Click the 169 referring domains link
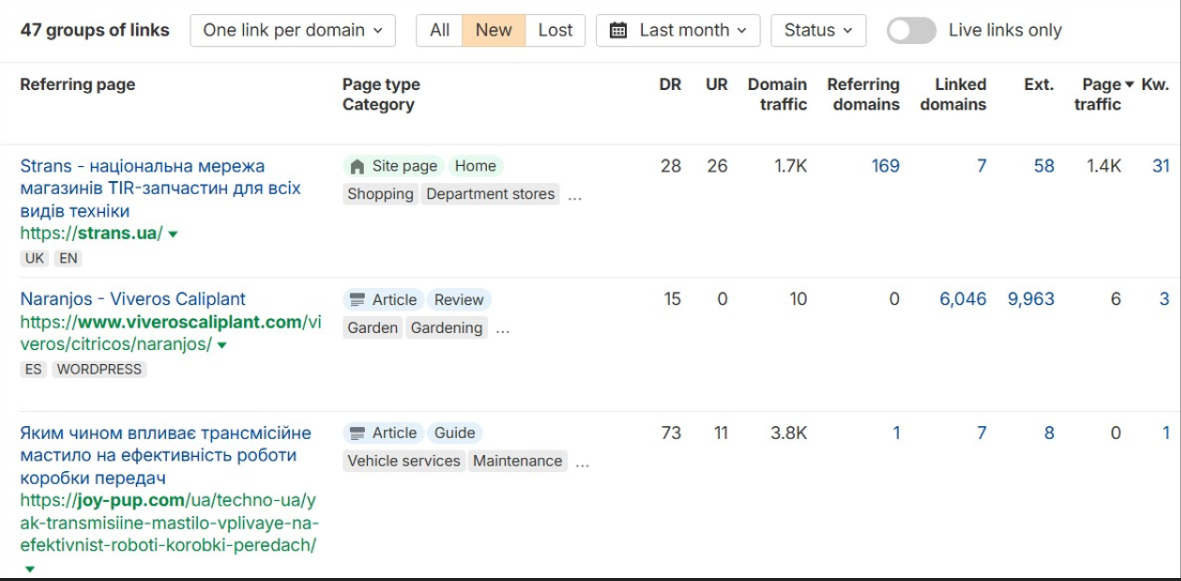 pos(885,166)
